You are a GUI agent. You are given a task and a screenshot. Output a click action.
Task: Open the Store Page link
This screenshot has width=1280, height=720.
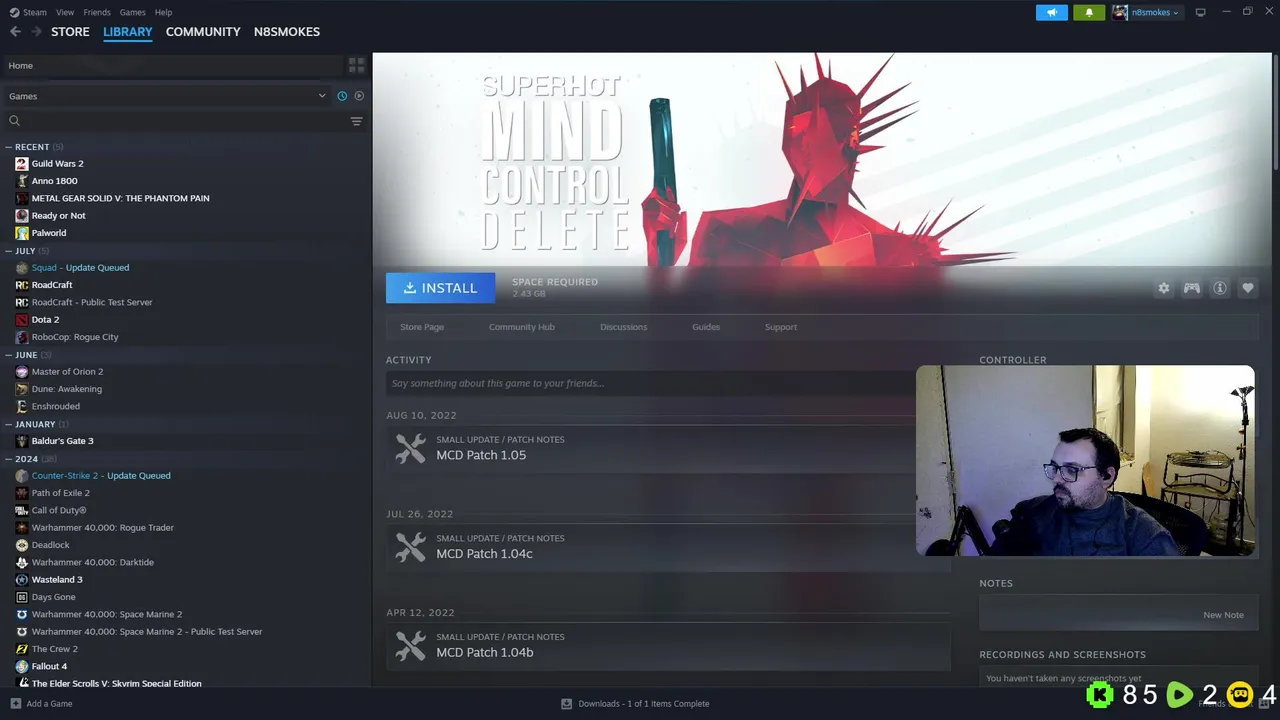pyautogui.click(x=422, y=327)
